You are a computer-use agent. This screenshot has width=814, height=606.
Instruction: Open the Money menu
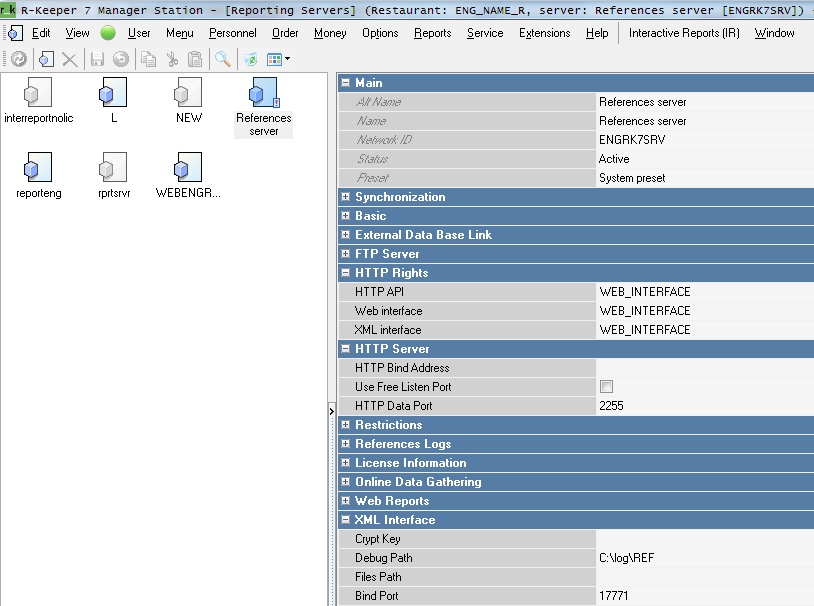click(x=330, y=33)
